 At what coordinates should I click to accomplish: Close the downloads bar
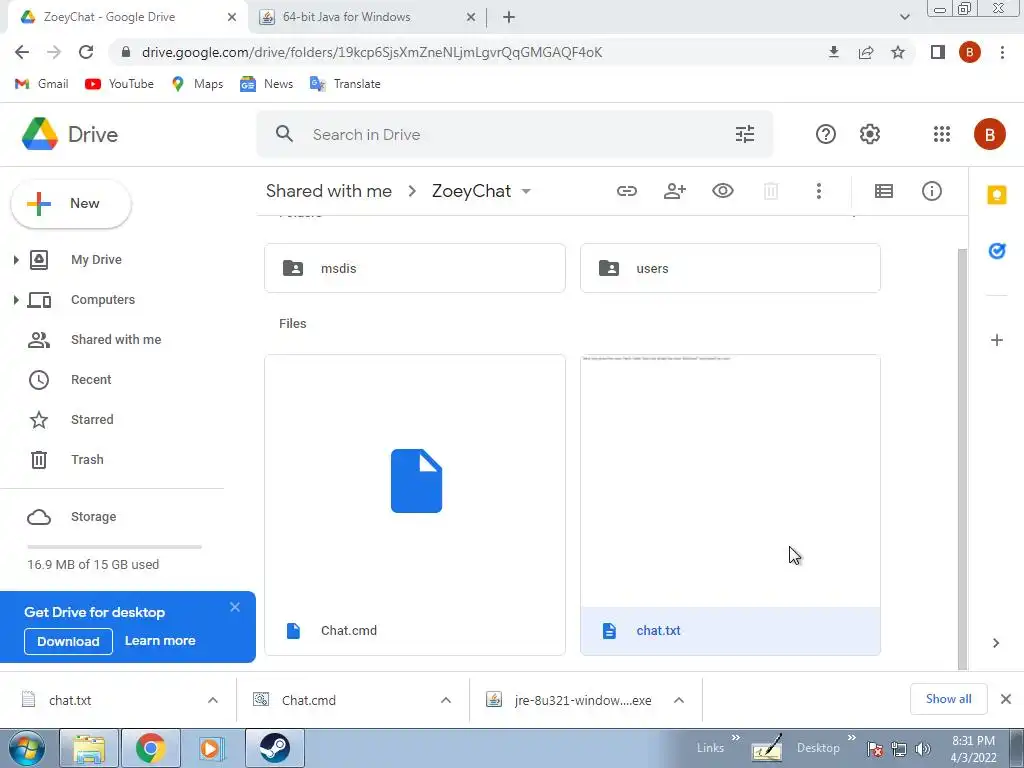pyautogui.click(x=1006, y=699)
